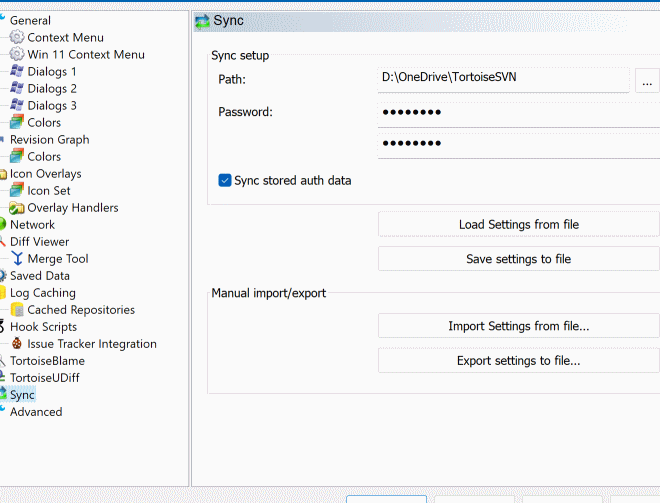Select Icon Overlays in the tree
Image resolution: width=660 pixels, height=503 pixels.
(45, 173)
